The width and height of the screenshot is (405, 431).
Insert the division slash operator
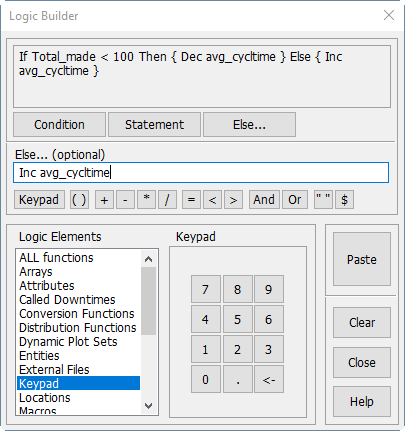(x=167, y=200)
